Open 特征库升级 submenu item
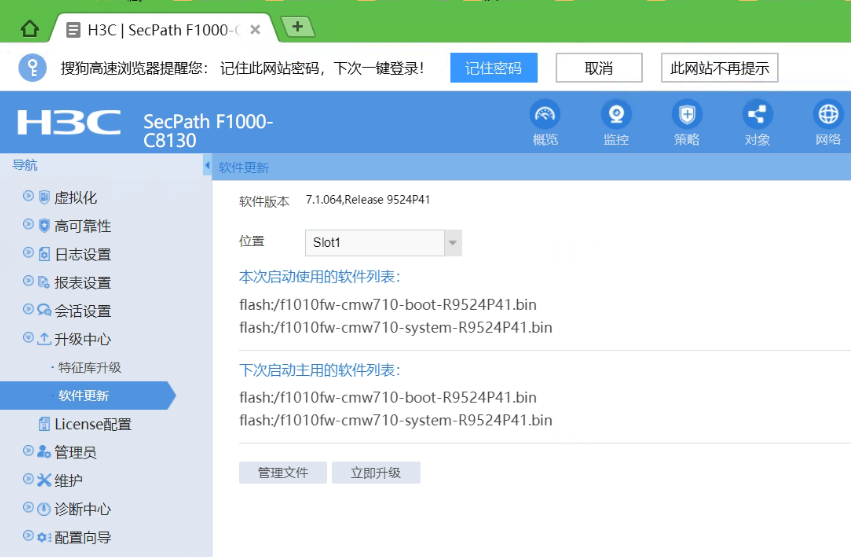The height and width of the screenshot is (557, 851). (x=90, y=368)
